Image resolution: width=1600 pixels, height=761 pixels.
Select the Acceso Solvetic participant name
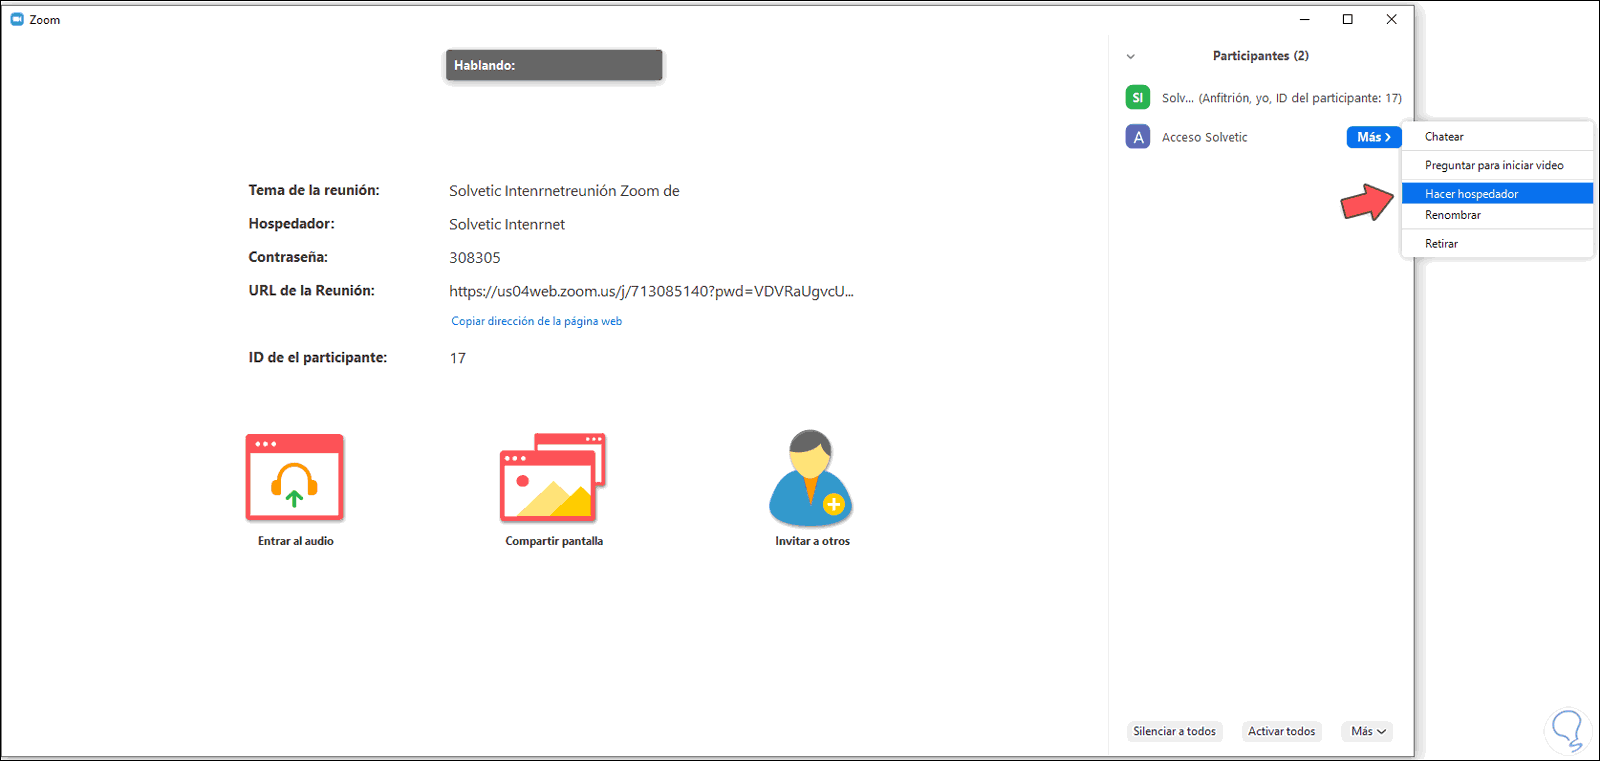tap(1205, 137)
